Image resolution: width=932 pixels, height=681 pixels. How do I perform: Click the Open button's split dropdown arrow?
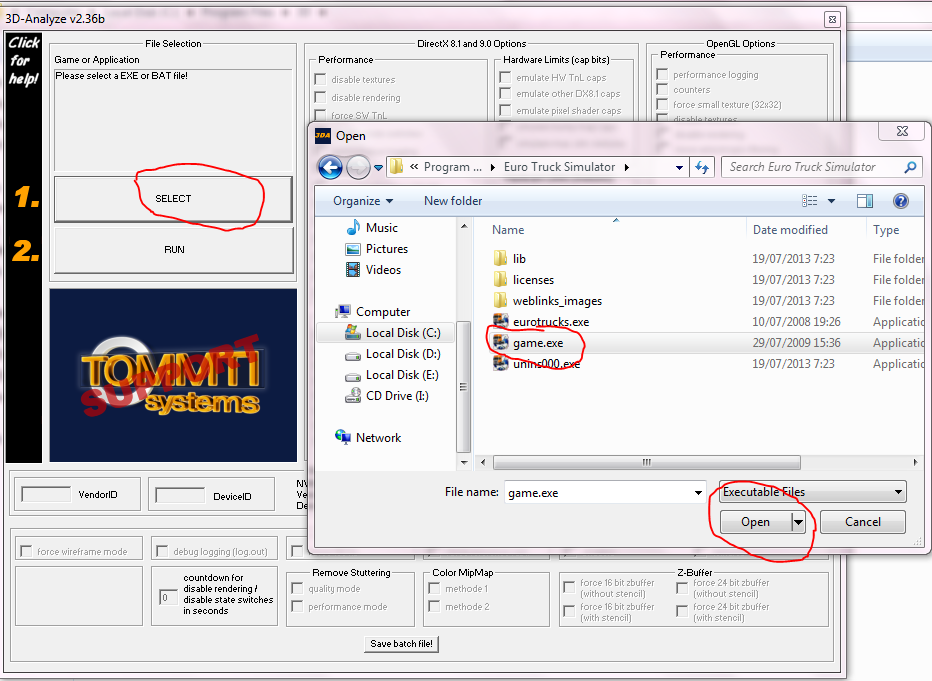[x=798, y=522]
